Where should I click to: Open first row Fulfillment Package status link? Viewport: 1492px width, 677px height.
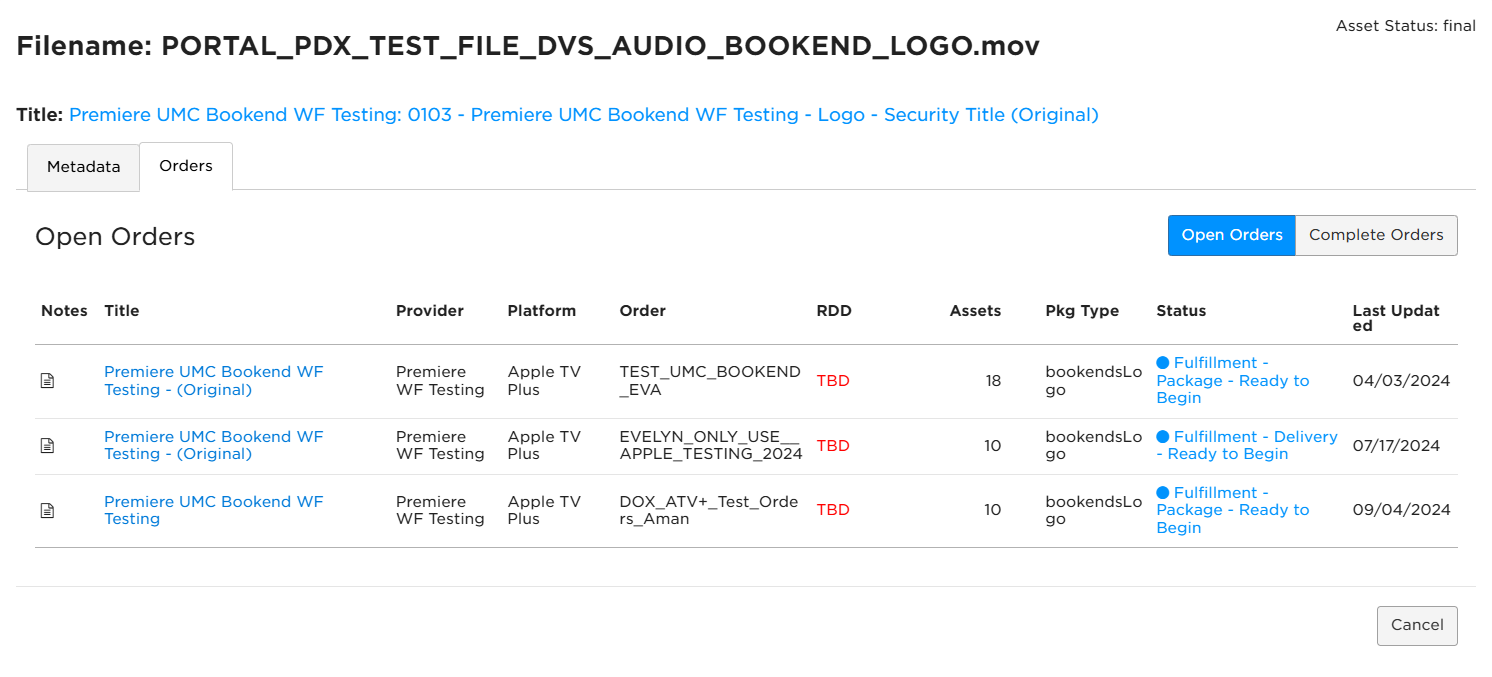pyautogui.click(x=1233, y=381)
